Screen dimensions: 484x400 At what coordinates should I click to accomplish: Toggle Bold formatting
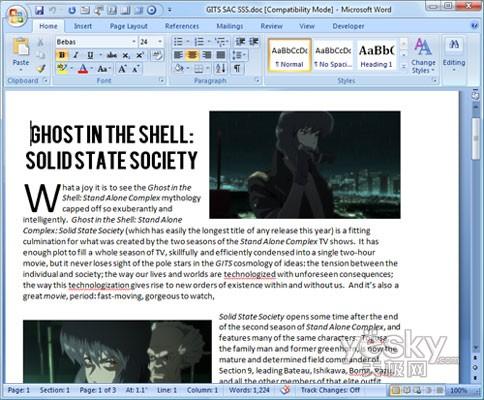(x=62, y=55)
